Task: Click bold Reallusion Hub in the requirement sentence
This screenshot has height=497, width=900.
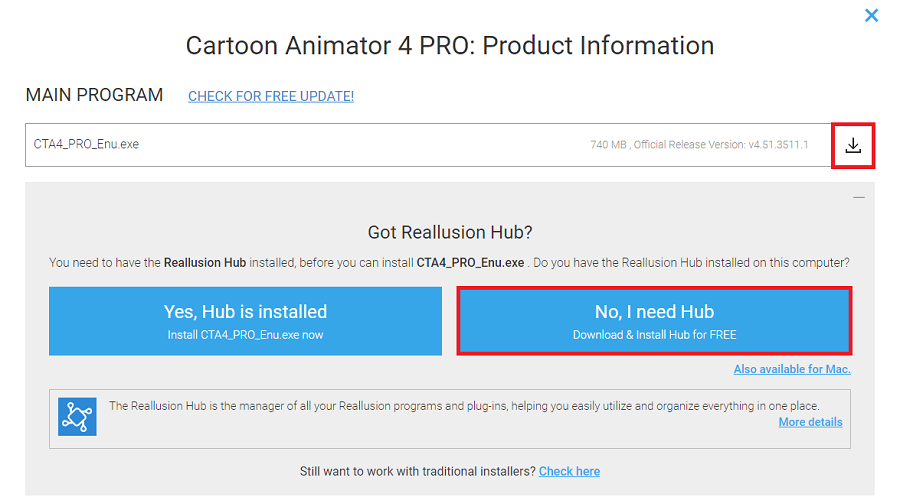Action: pos(208,262)
